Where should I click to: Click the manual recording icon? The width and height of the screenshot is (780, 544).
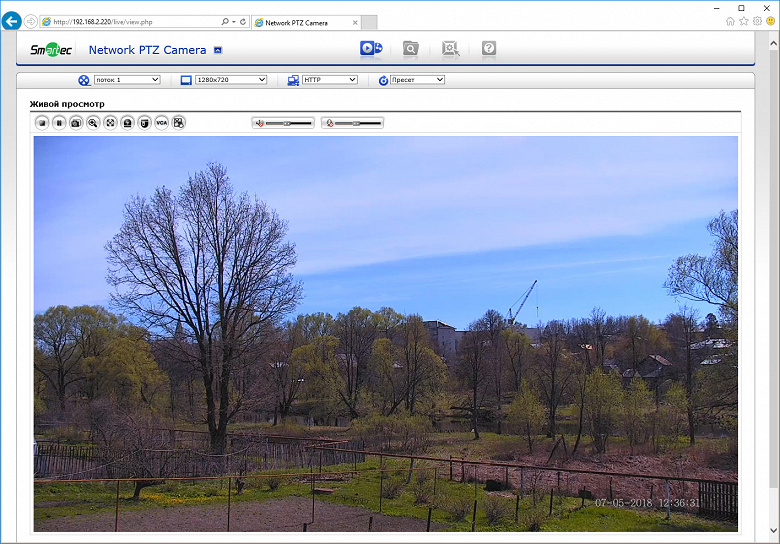(x=127, y=123)
